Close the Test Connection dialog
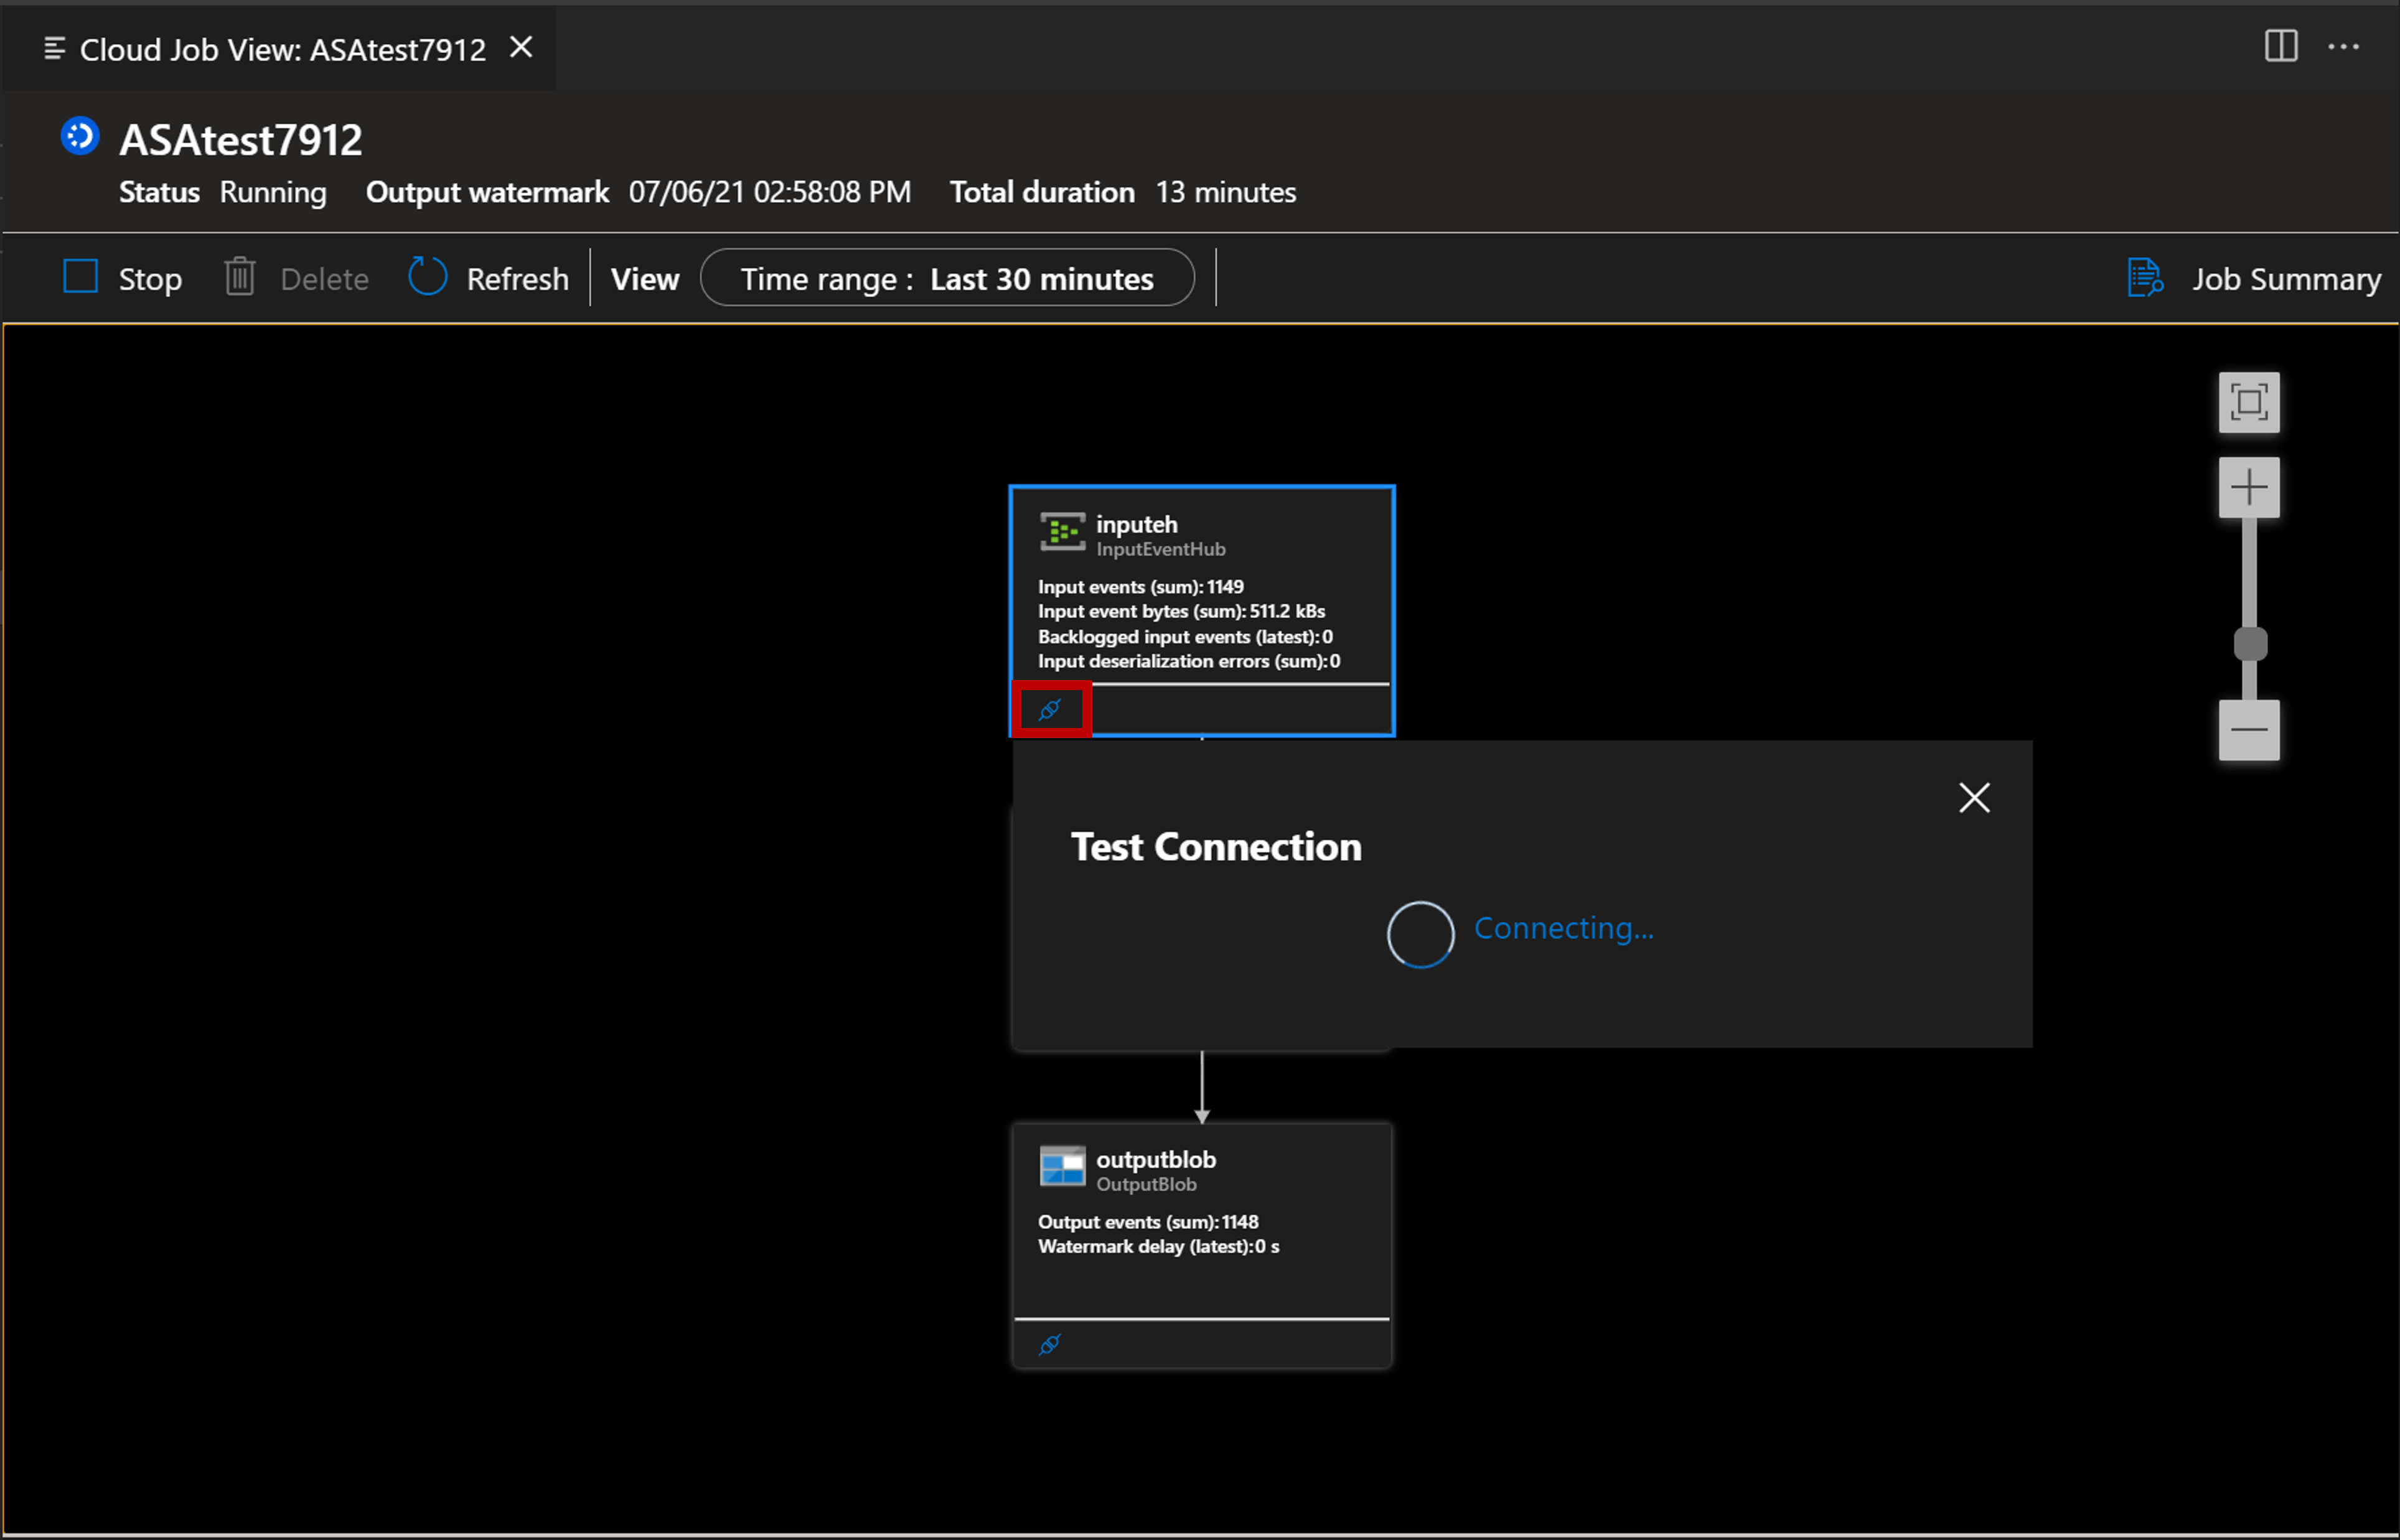This screenshot has height=1540, width=2400. pos(1973,797)
